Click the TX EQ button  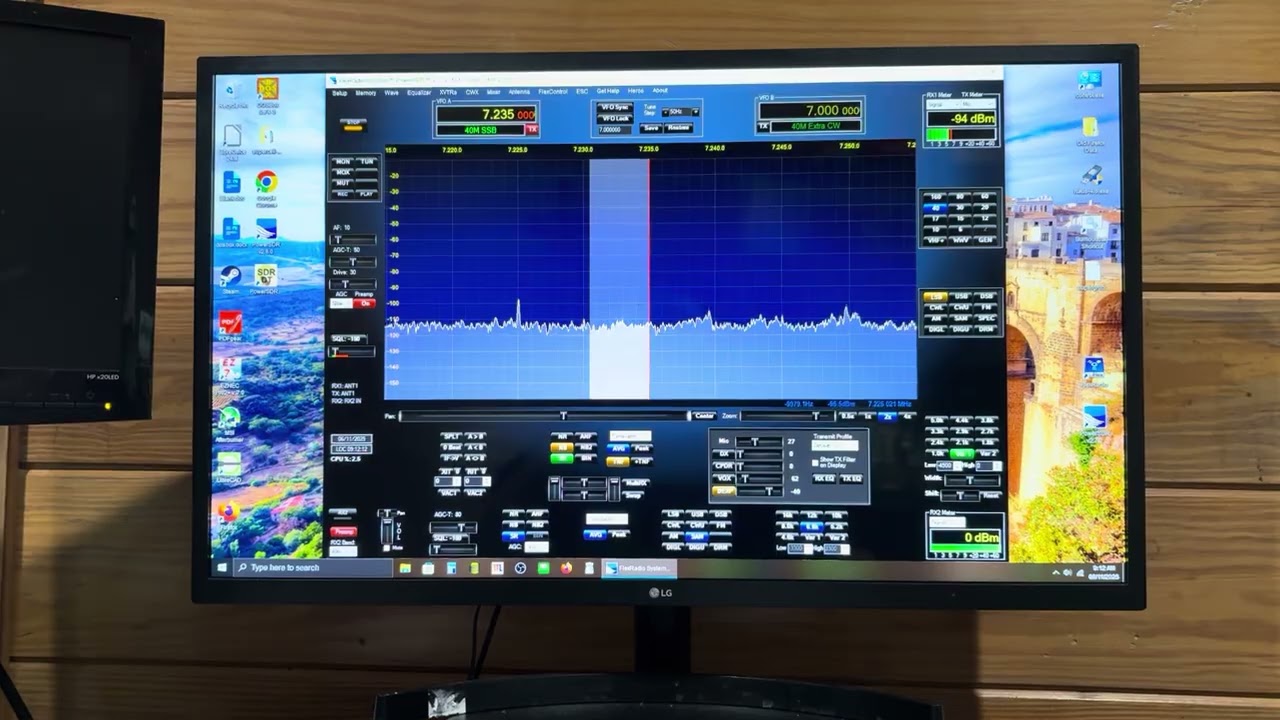coord(851,479)
